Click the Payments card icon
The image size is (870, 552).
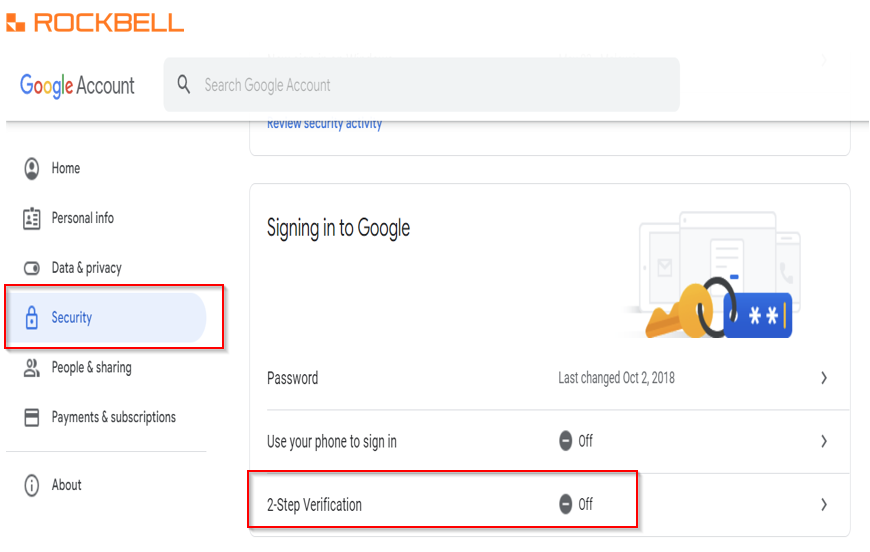32,417
